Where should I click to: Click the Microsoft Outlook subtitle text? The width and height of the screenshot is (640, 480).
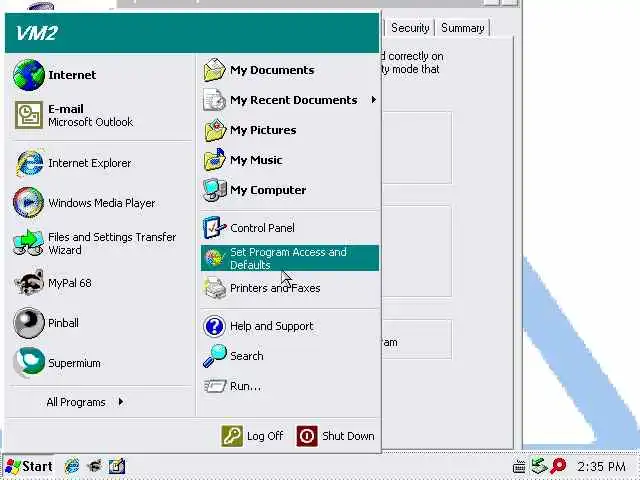(90, 122)
